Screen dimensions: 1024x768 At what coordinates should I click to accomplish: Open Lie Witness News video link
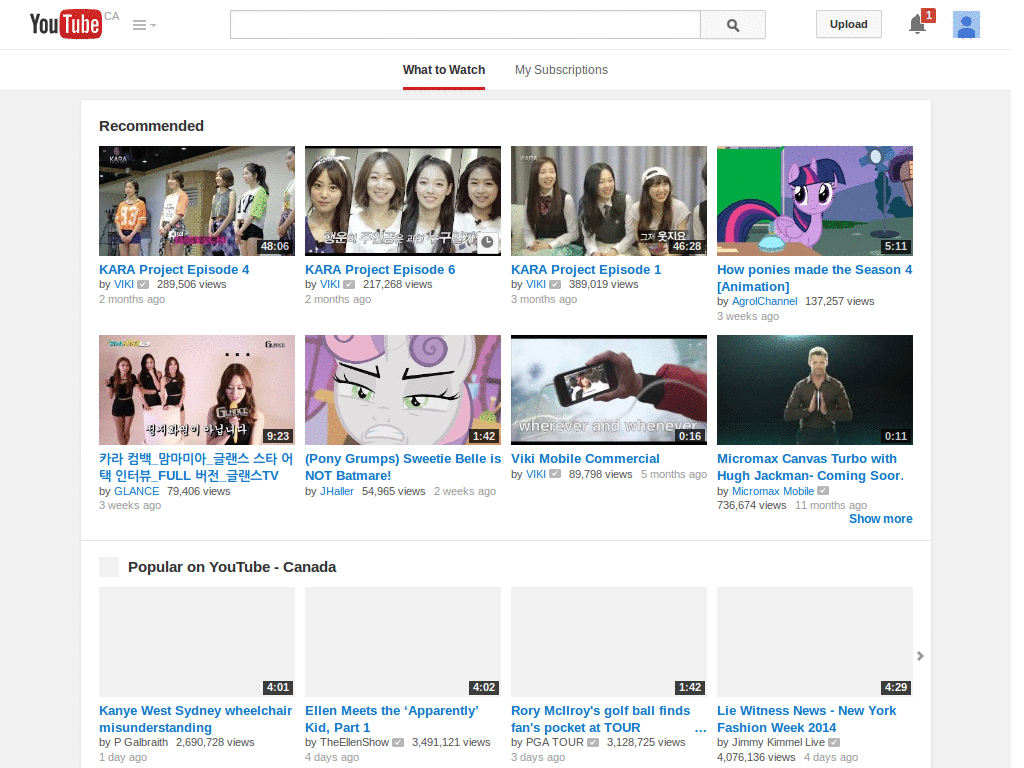pos(807,719)
